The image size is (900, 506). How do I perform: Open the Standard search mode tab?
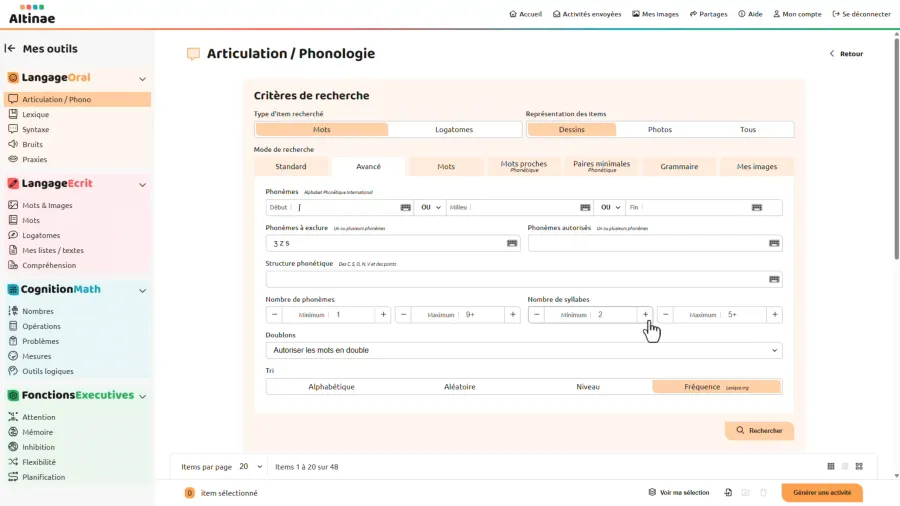coord(291,167)
